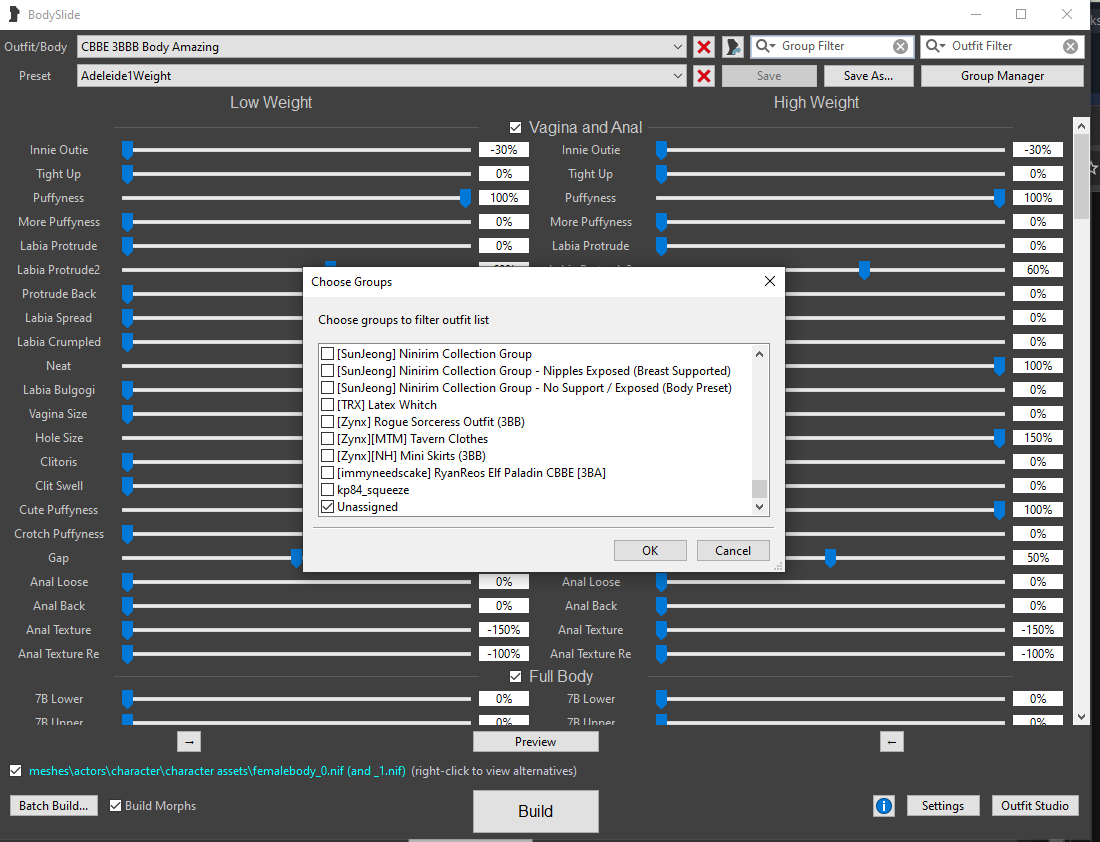Delete outfit via red X beside Outfit/Body
The height and width of the screenshot is (842, 1100).
coord(704,47)
